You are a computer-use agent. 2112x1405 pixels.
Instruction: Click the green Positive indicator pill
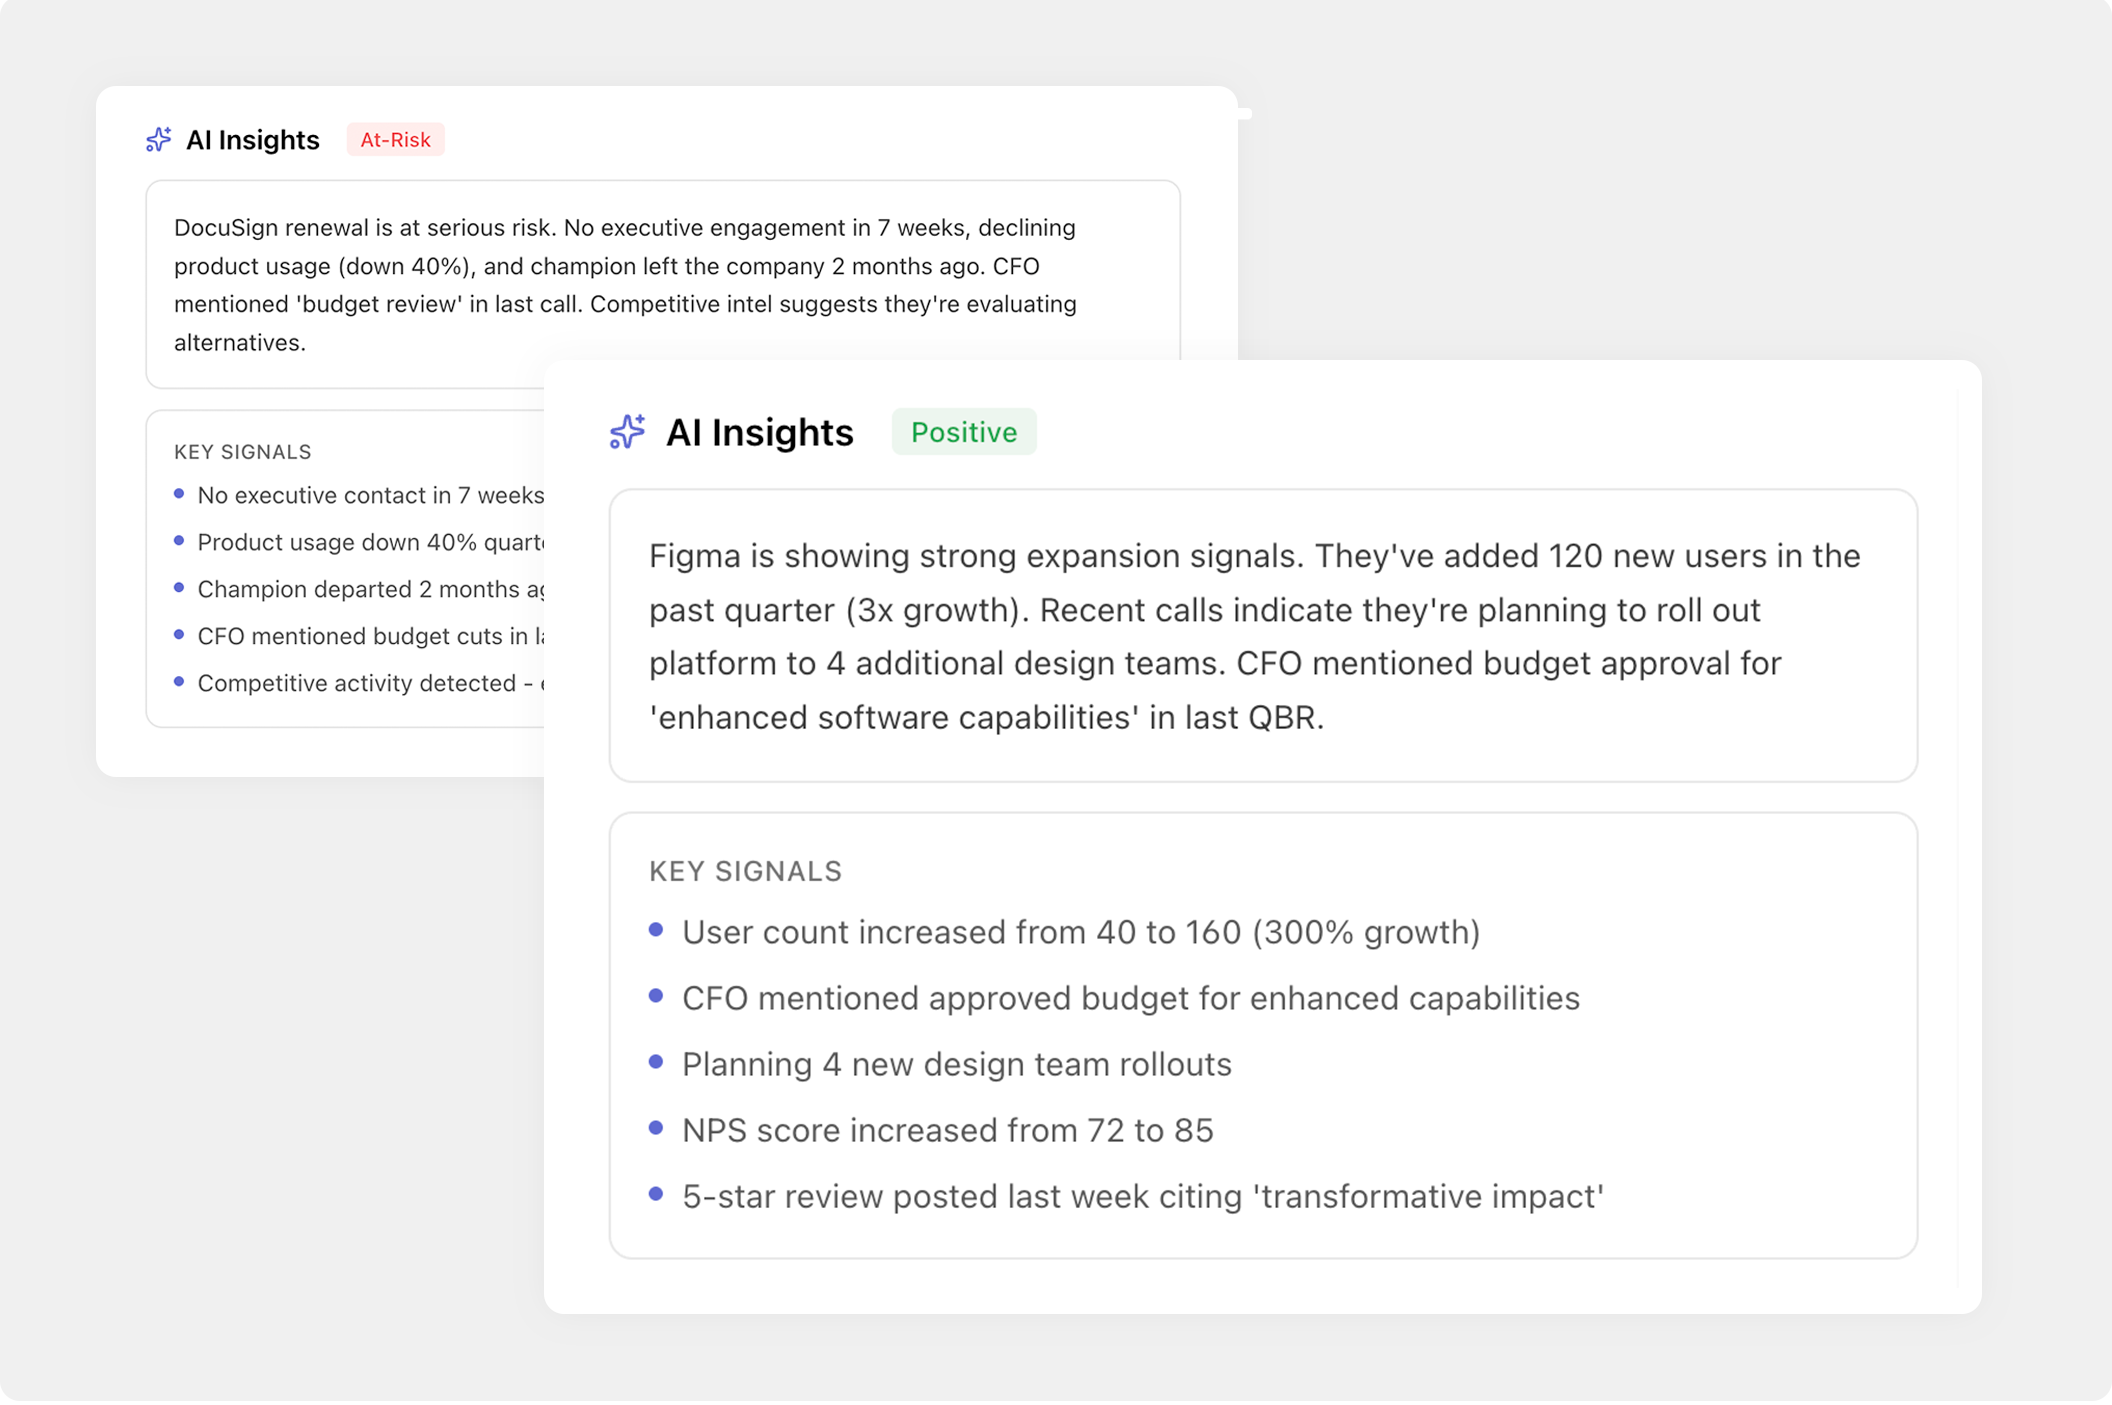[x=963, y=431]
